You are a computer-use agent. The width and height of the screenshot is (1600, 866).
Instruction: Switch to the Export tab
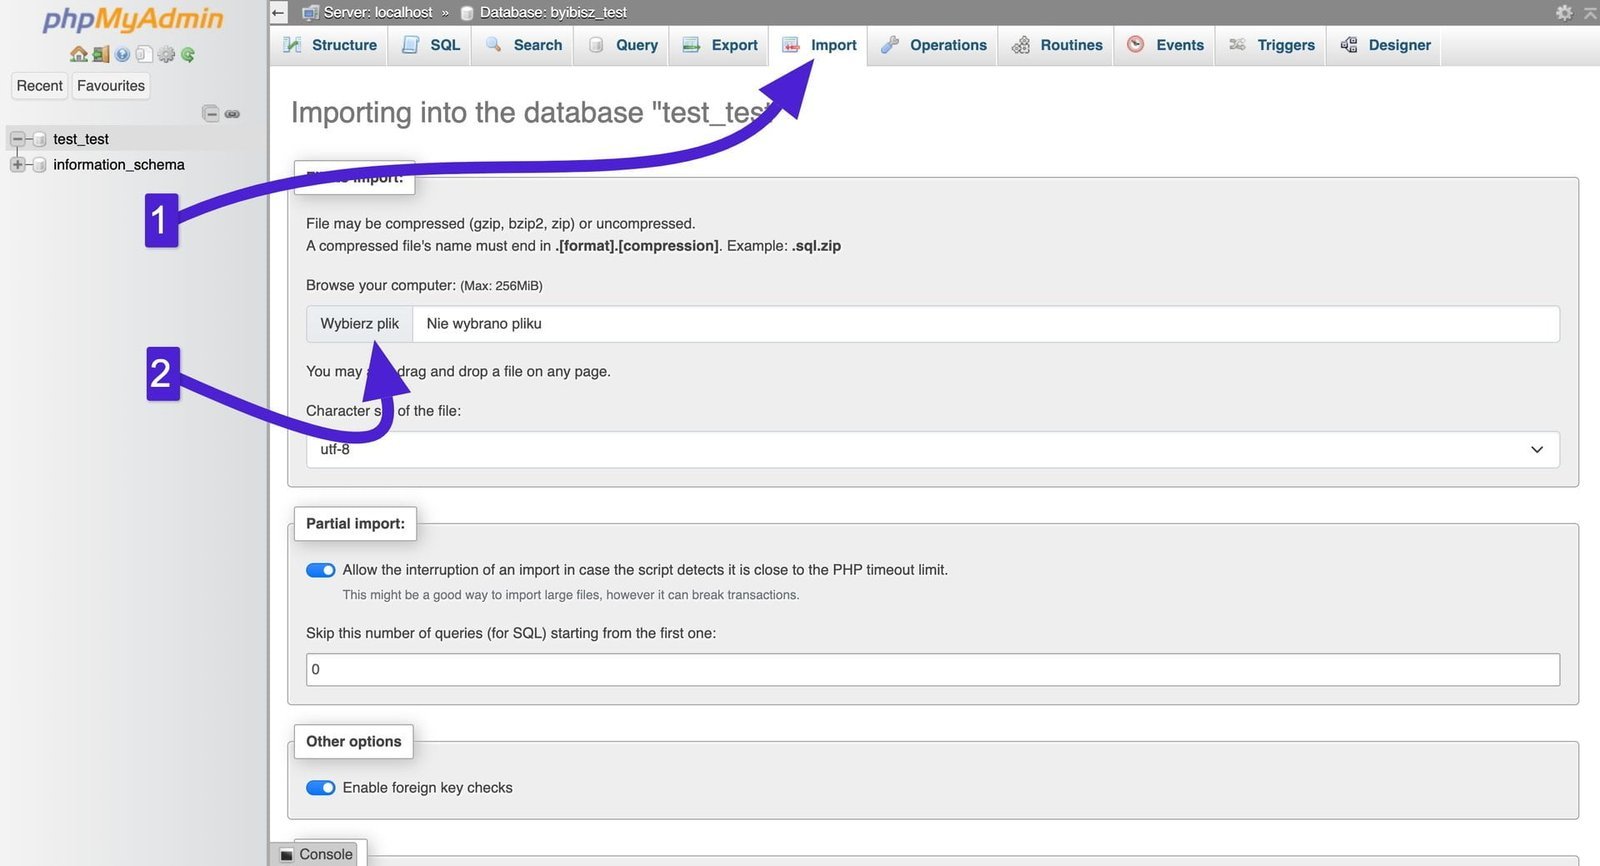(720, 45)
